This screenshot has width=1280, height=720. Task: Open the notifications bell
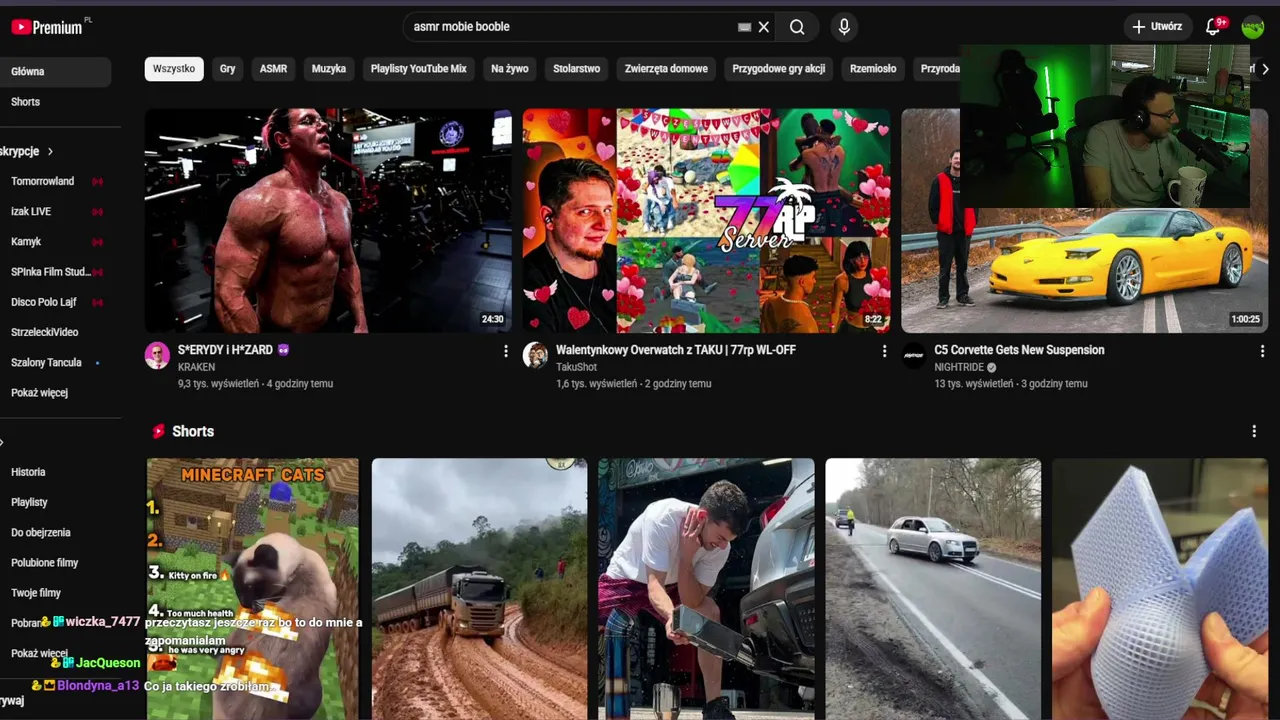1213,27
